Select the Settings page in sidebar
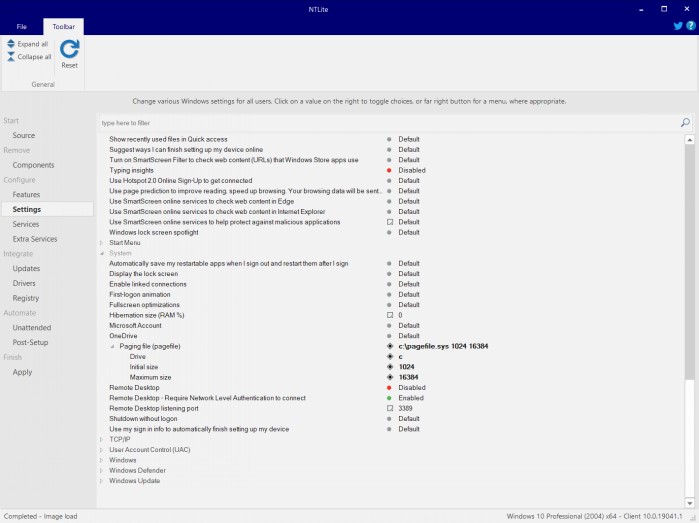699x523 pixels. point(47,209)
